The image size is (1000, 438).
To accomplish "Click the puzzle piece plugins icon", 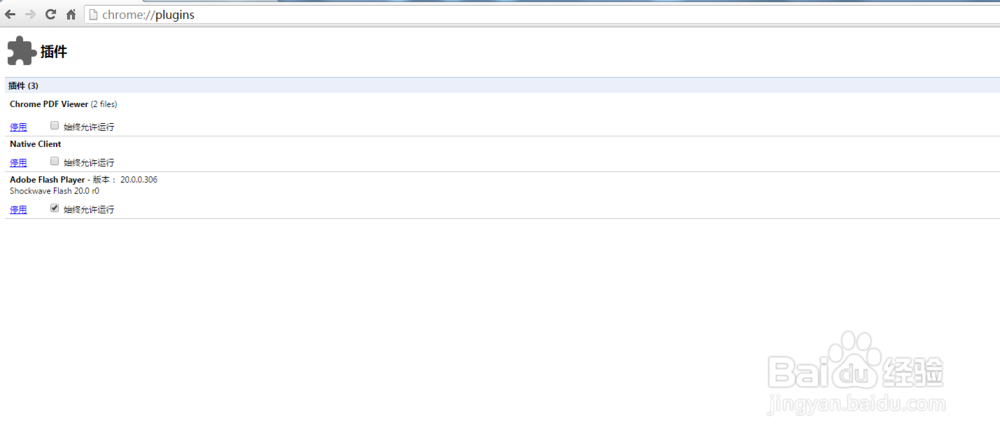I will (20, 51).
